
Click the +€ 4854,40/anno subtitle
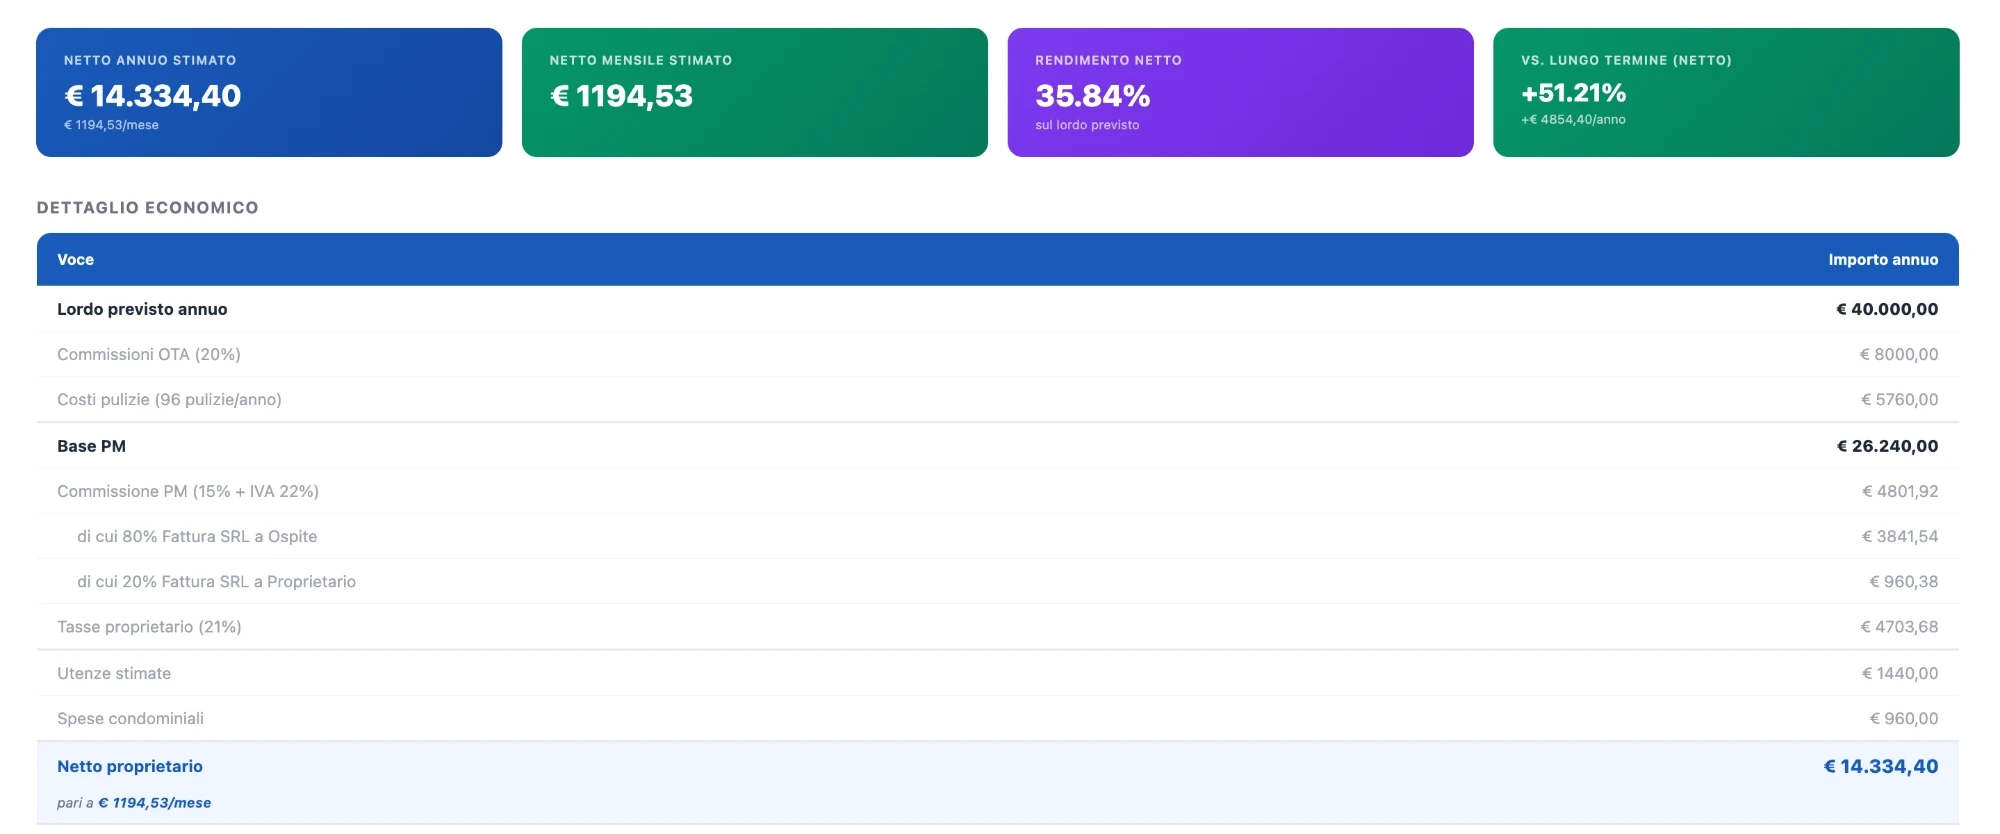click(1573, 119)
